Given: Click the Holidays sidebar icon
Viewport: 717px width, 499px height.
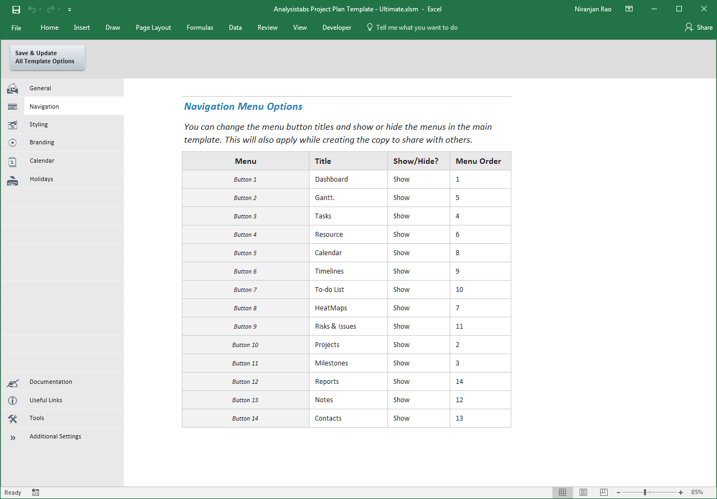Looking at the screenshot, I should pyautogui.click(x=12, y=181).
